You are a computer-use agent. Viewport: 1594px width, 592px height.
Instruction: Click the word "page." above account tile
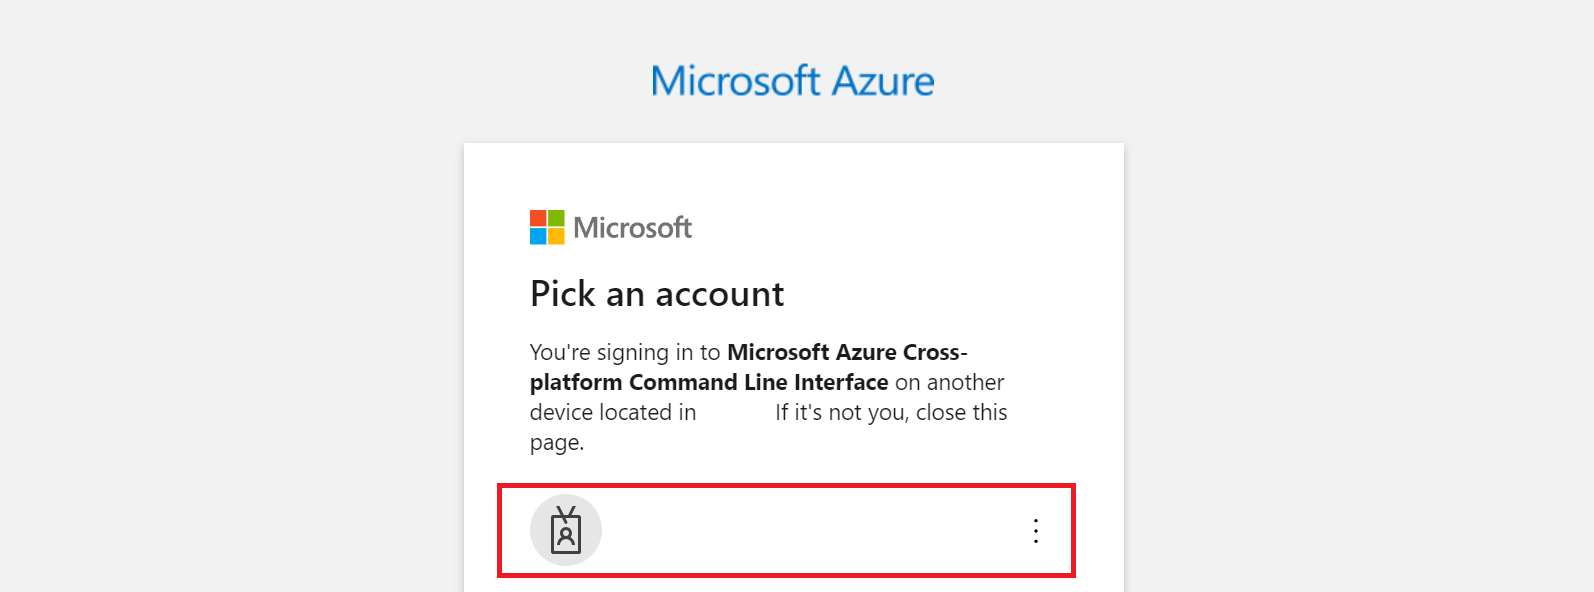click(x=557, y=442)
